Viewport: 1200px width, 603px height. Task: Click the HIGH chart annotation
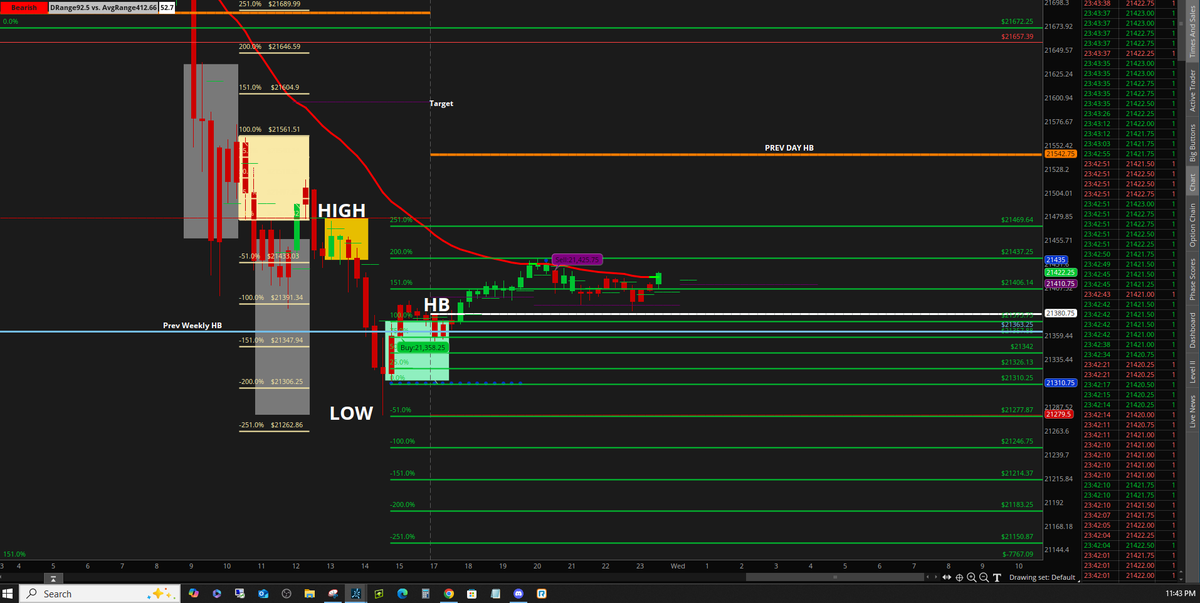point(343,210)
